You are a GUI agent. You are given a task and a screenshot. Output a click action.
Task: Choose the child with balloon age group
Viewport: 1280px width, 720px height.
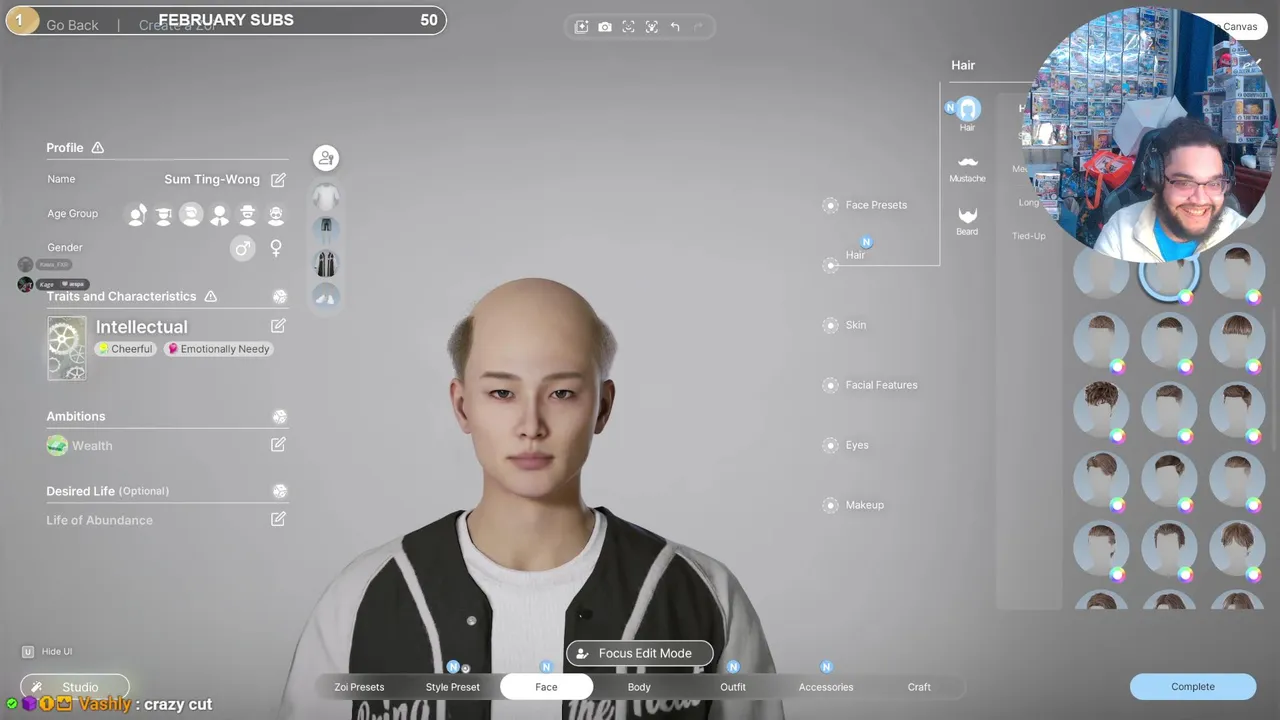click(137, 214)
